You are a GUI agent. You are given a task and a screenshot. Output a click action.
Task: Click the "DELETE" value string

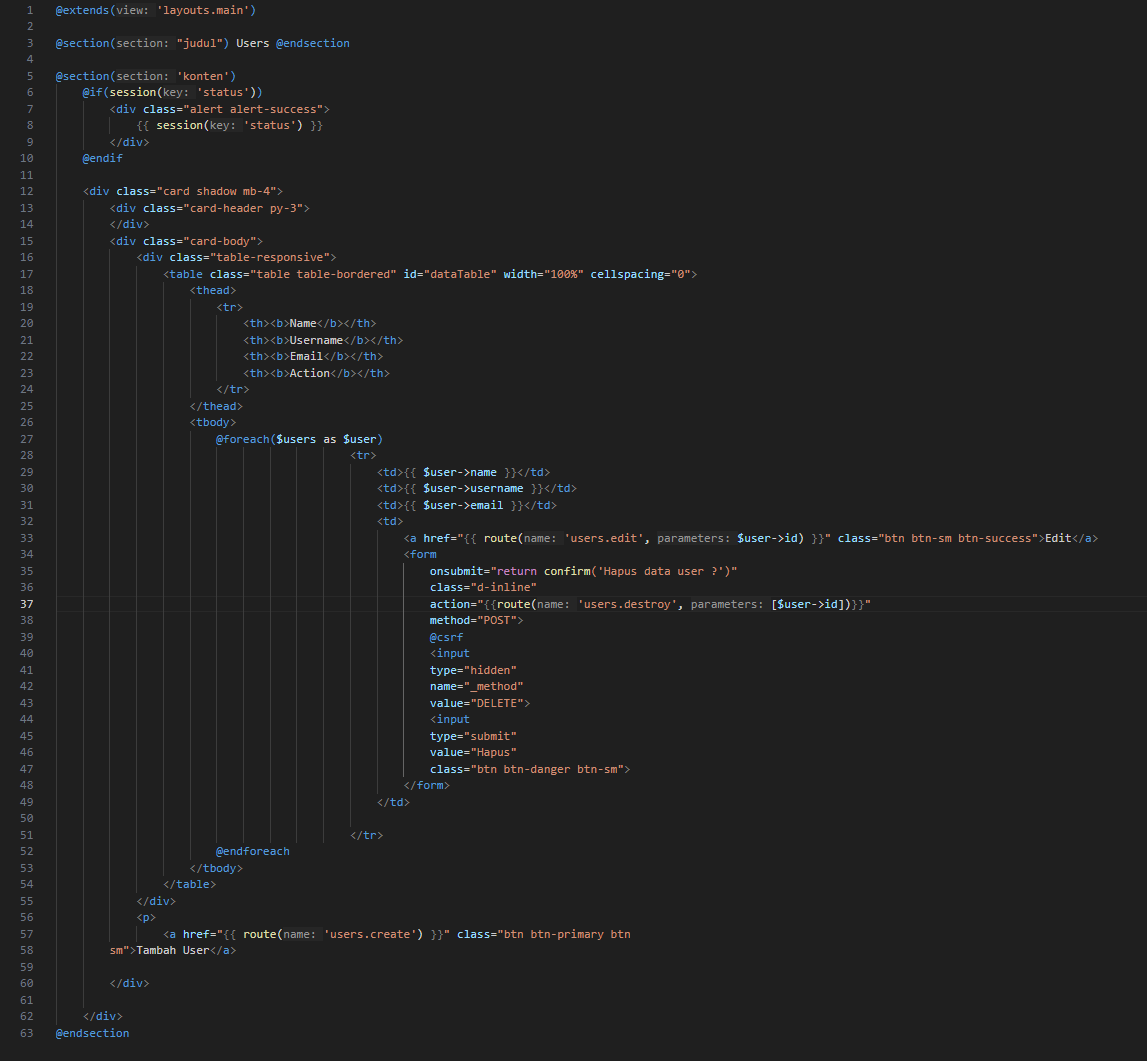496,703
